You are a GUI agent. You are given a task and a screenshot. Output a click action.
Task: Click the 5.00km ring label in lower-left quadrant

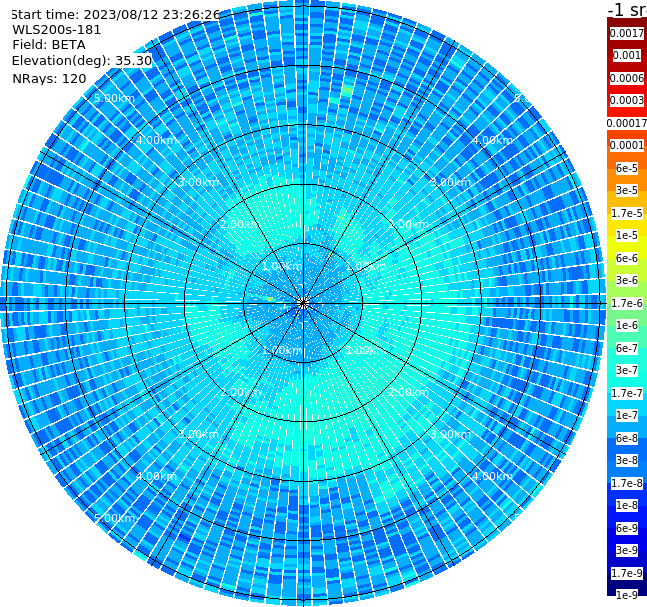pyautogui.click(x=114, y=518)
